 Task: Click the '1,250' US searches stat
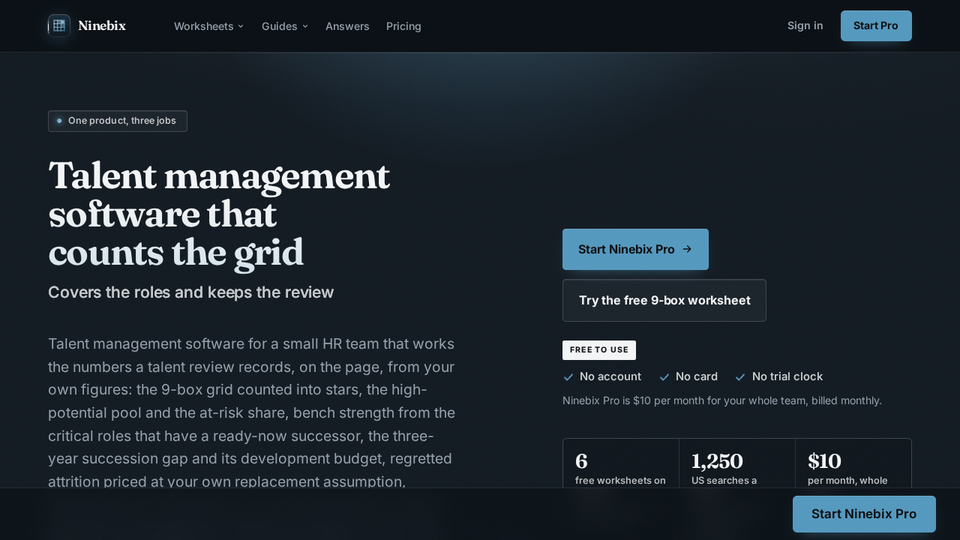tap(737, 463)
